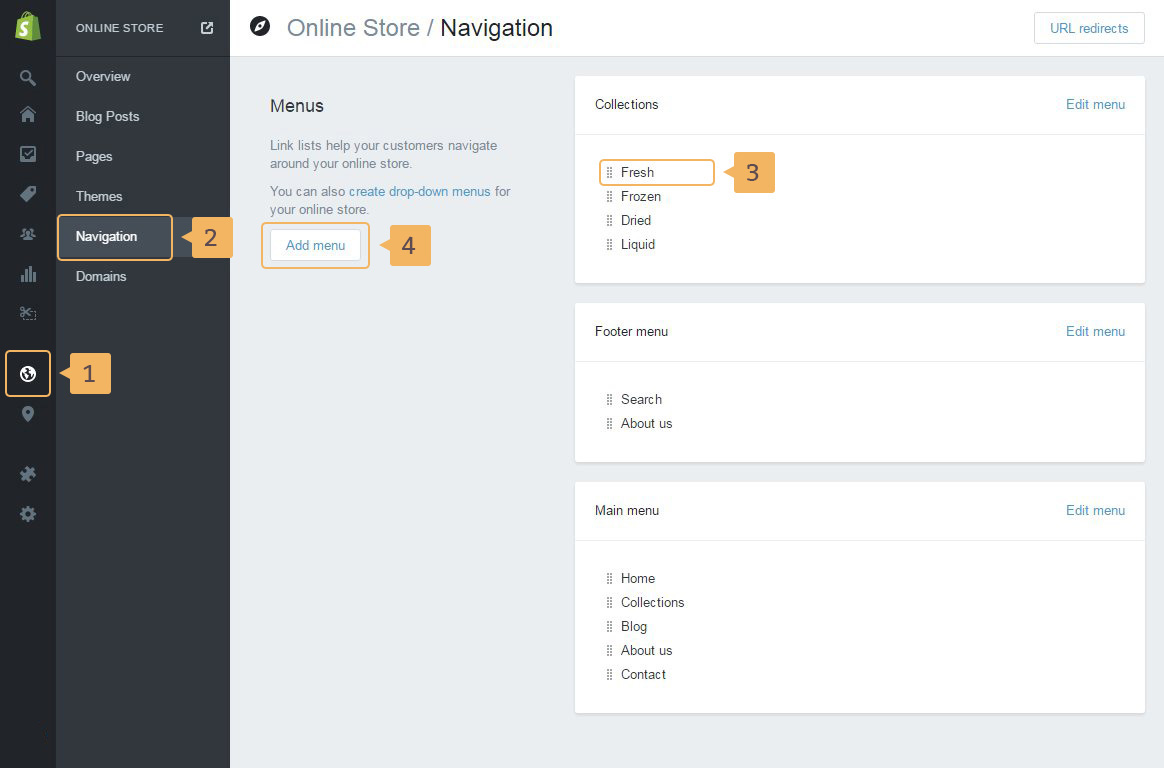Open Themes in the sidebar menu
This screenshot has width=1164, height=768.
pos(99,196)
